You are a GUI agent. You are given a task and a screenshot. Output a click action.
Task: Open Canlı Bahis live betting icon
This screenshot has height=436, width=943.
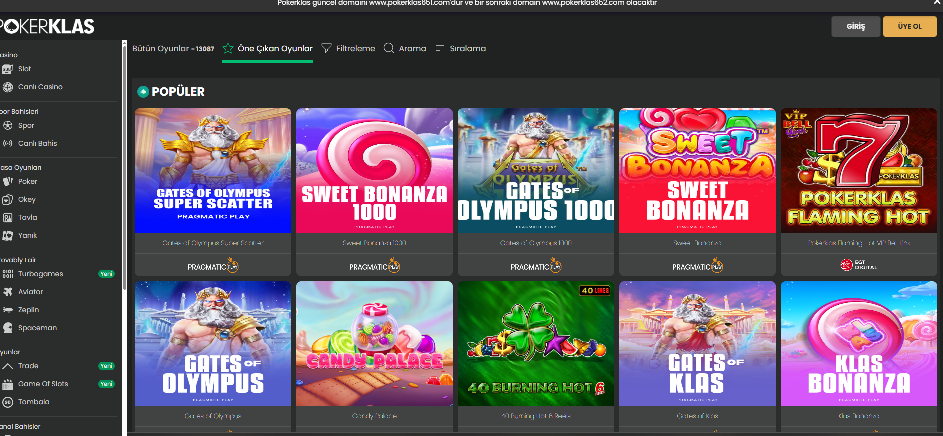coord(7,144)
